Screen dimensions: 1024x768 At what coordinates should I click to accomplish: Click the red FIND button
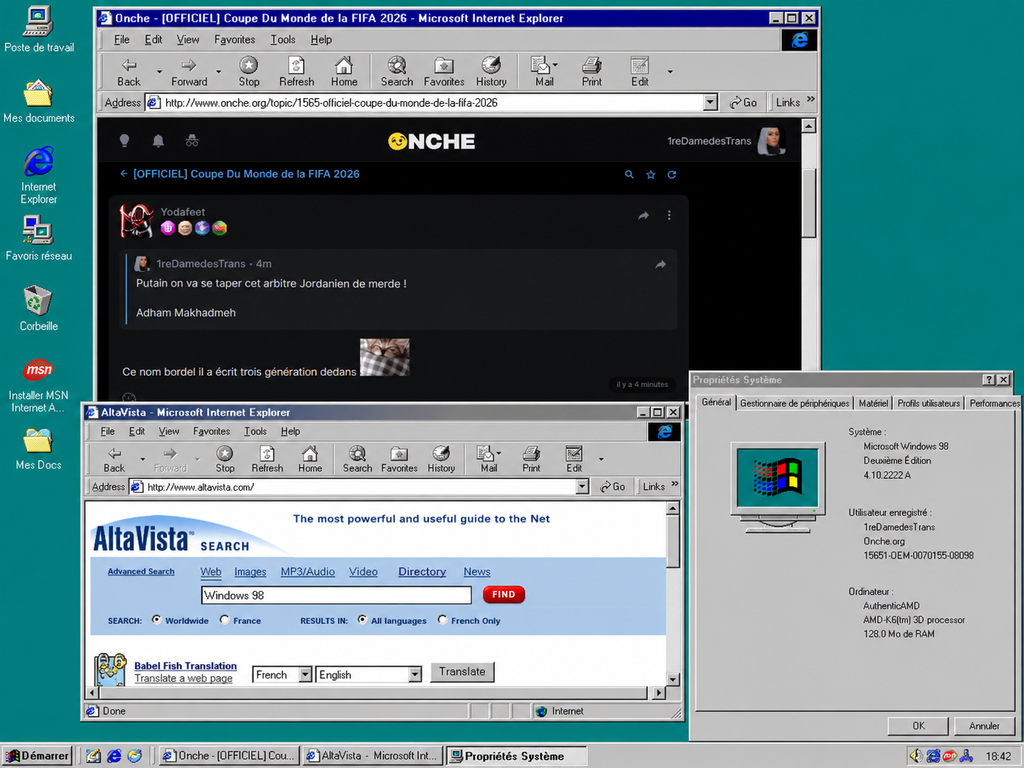504,594
